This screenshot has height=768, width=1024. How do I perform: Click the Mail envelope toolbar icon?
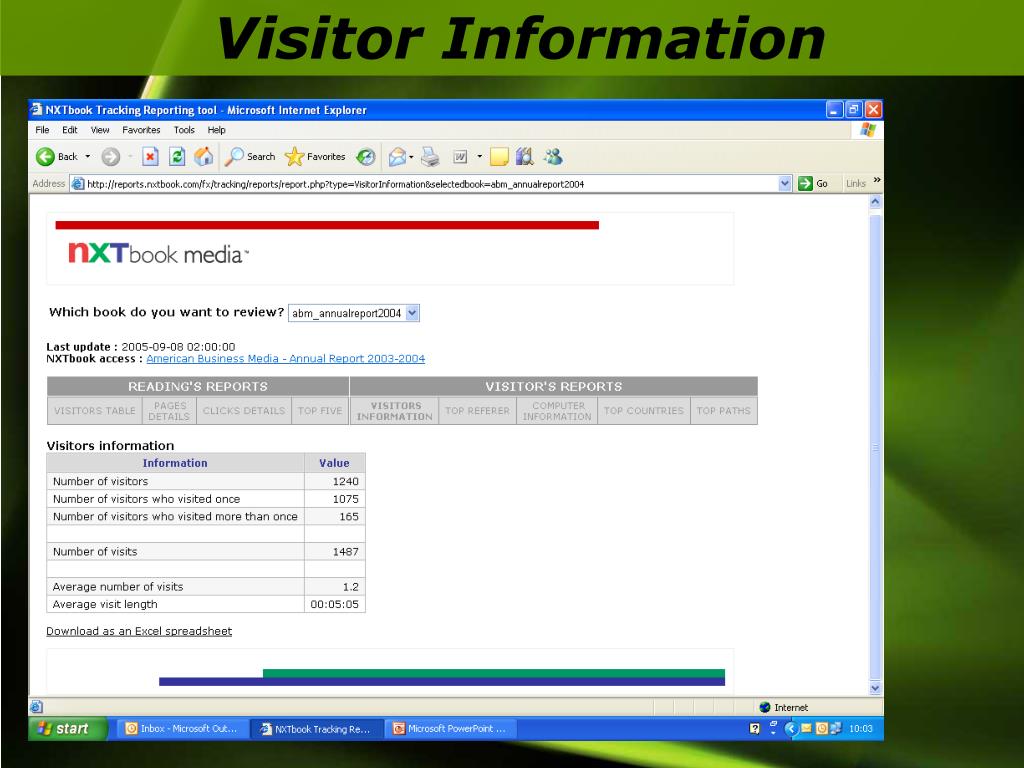click(397, 157)
